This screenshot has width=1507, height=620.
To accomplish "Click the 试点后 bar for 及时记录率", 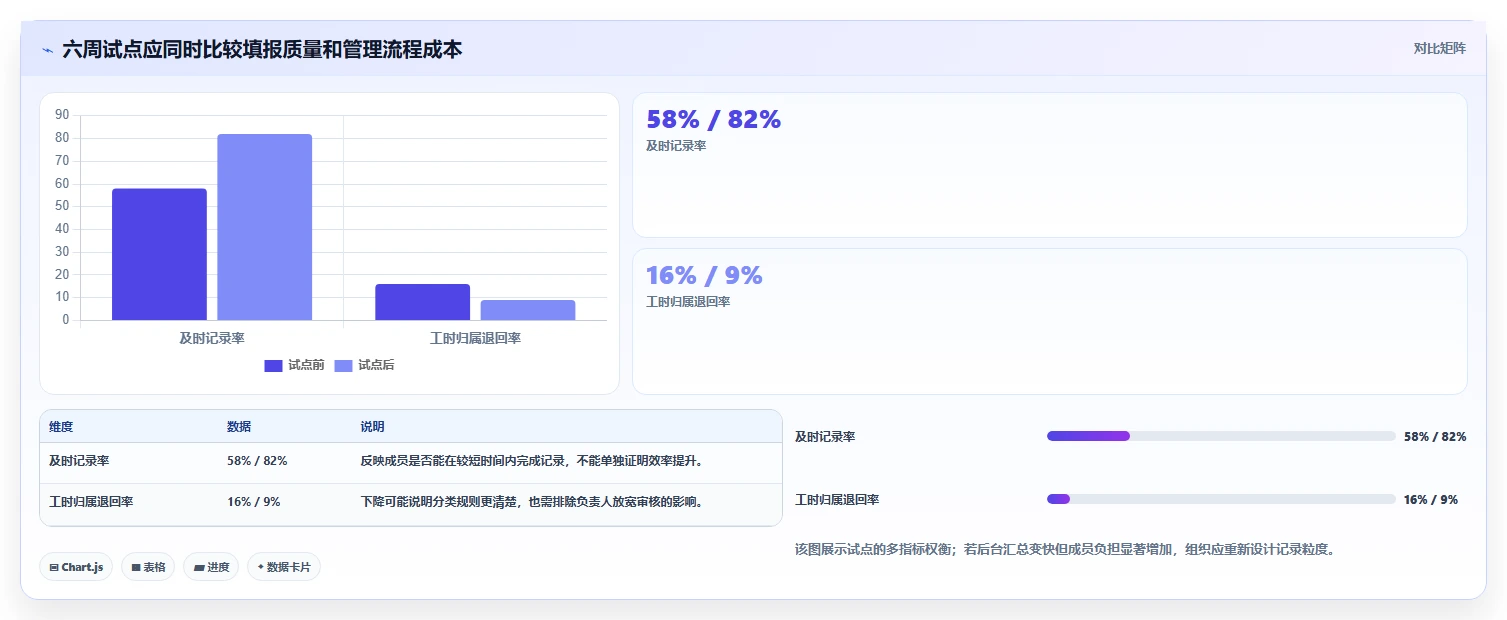I will point(265,227).
